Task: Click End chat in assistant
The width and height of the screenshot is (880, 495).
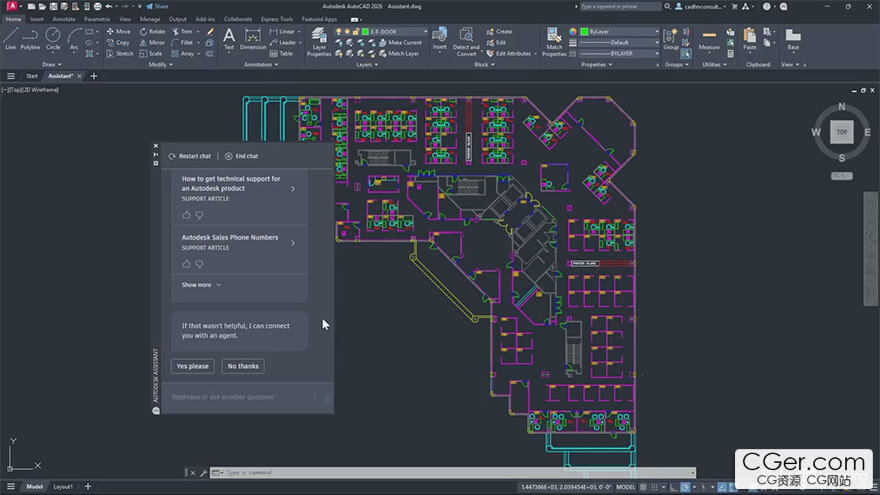Action: [x=242, y=156]
